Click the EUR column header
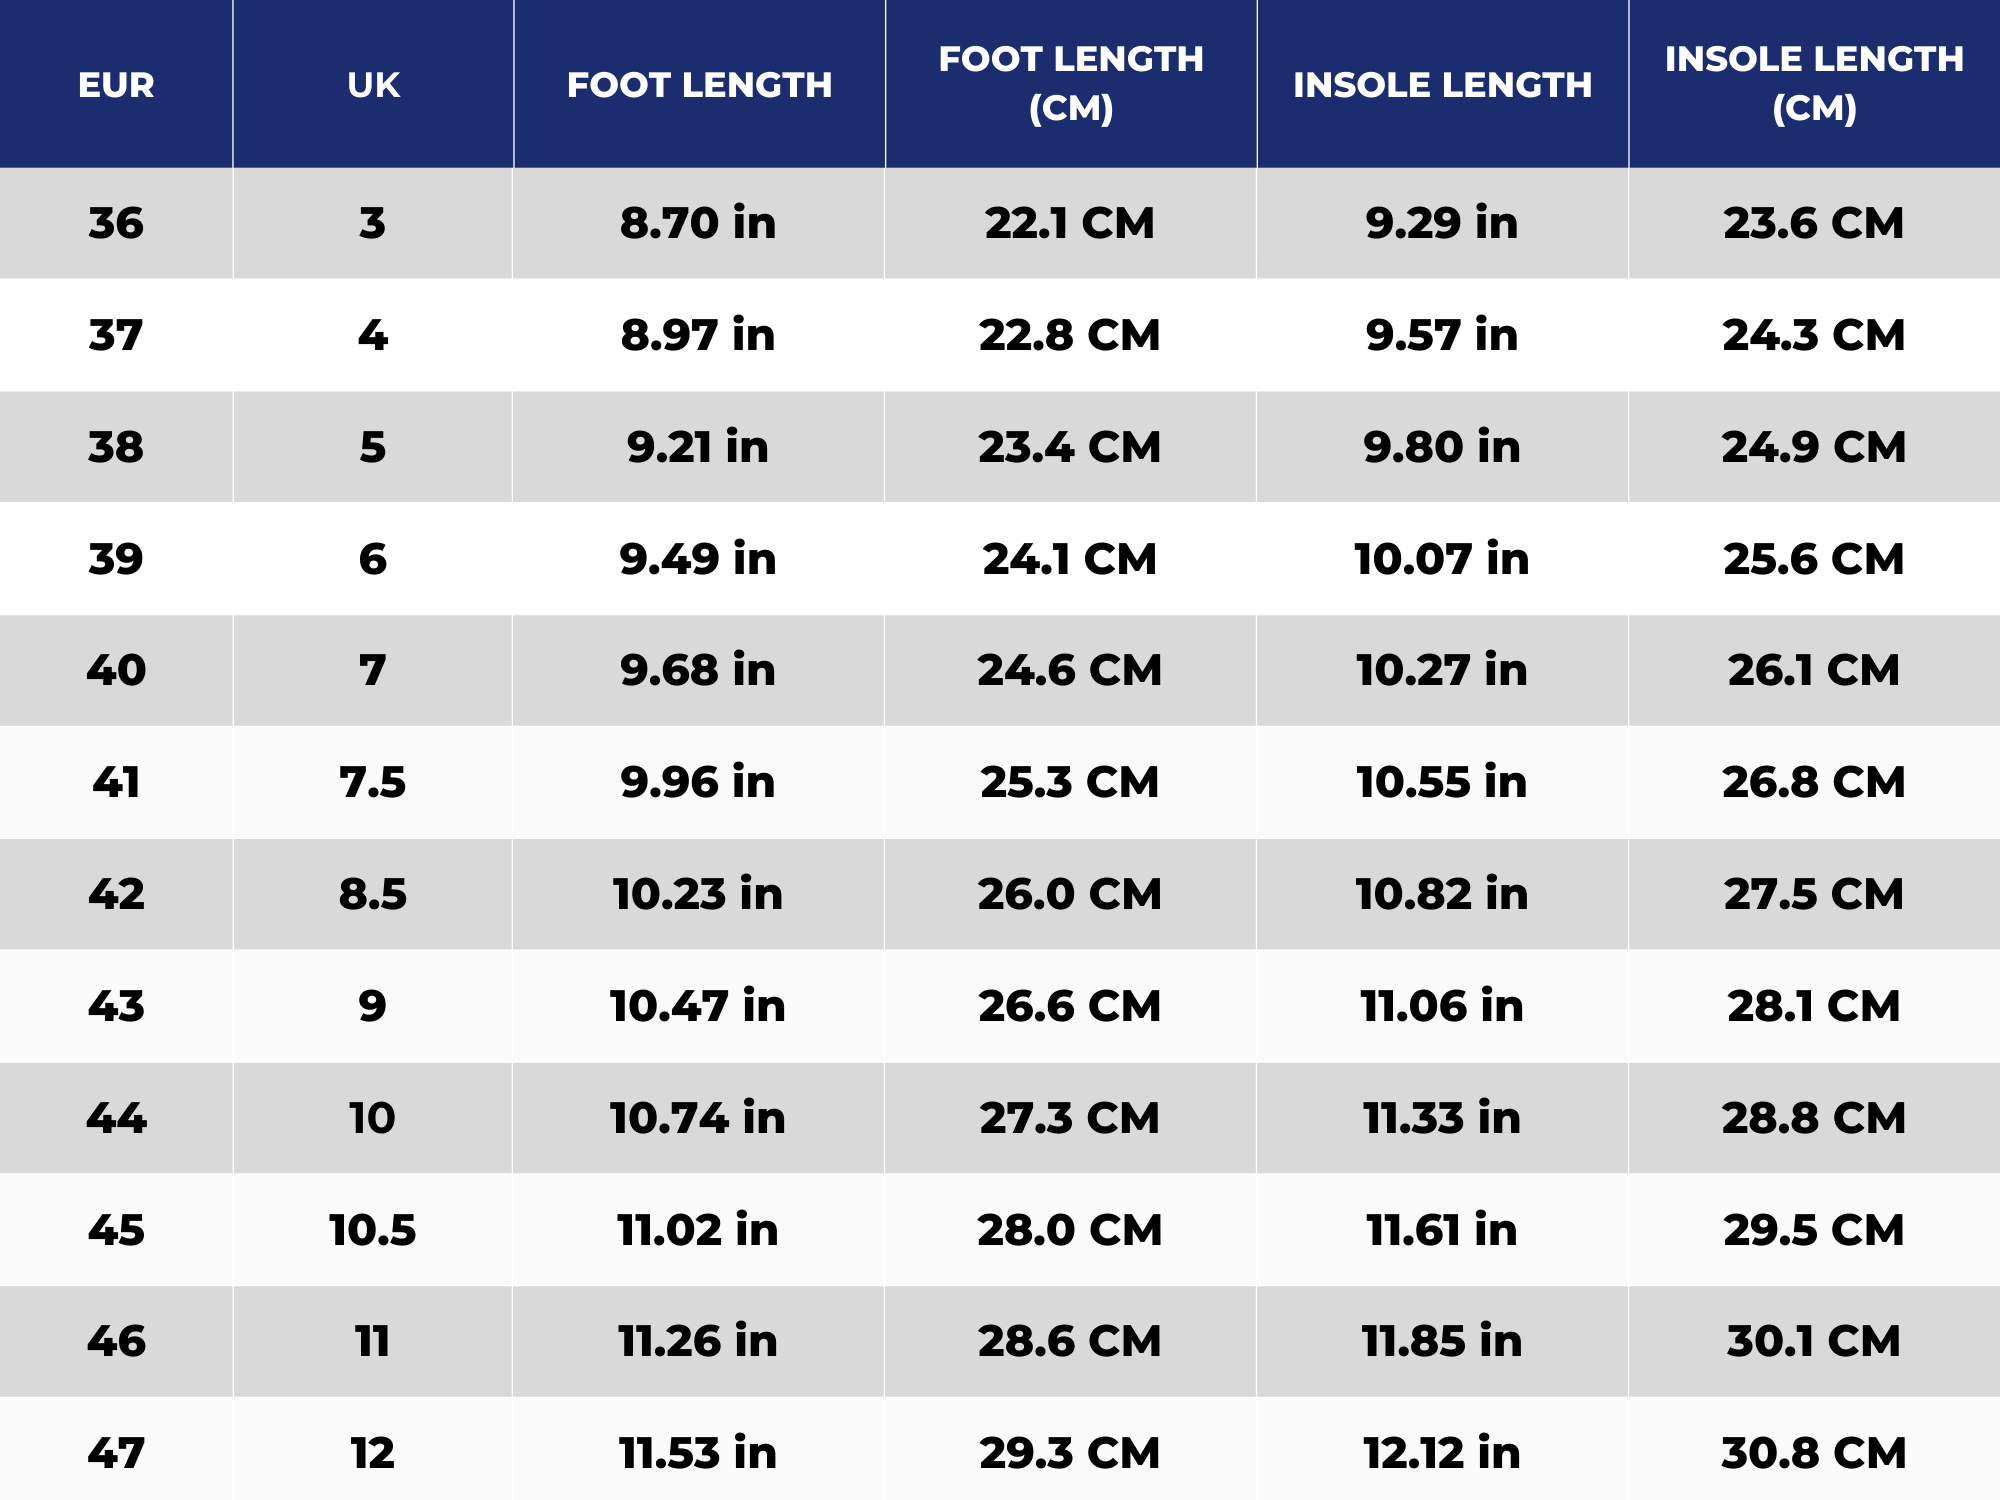This screenshot has width=2000, height=1500. pos(116,85)
